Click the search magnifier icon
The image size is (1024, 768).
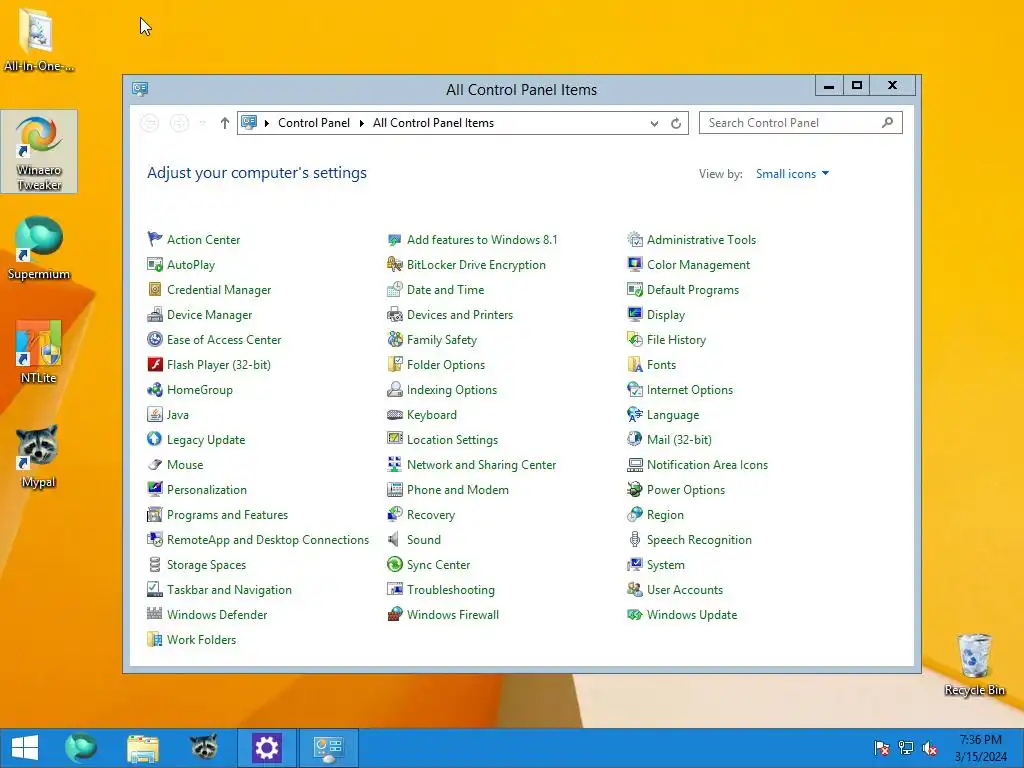point(887,123)
